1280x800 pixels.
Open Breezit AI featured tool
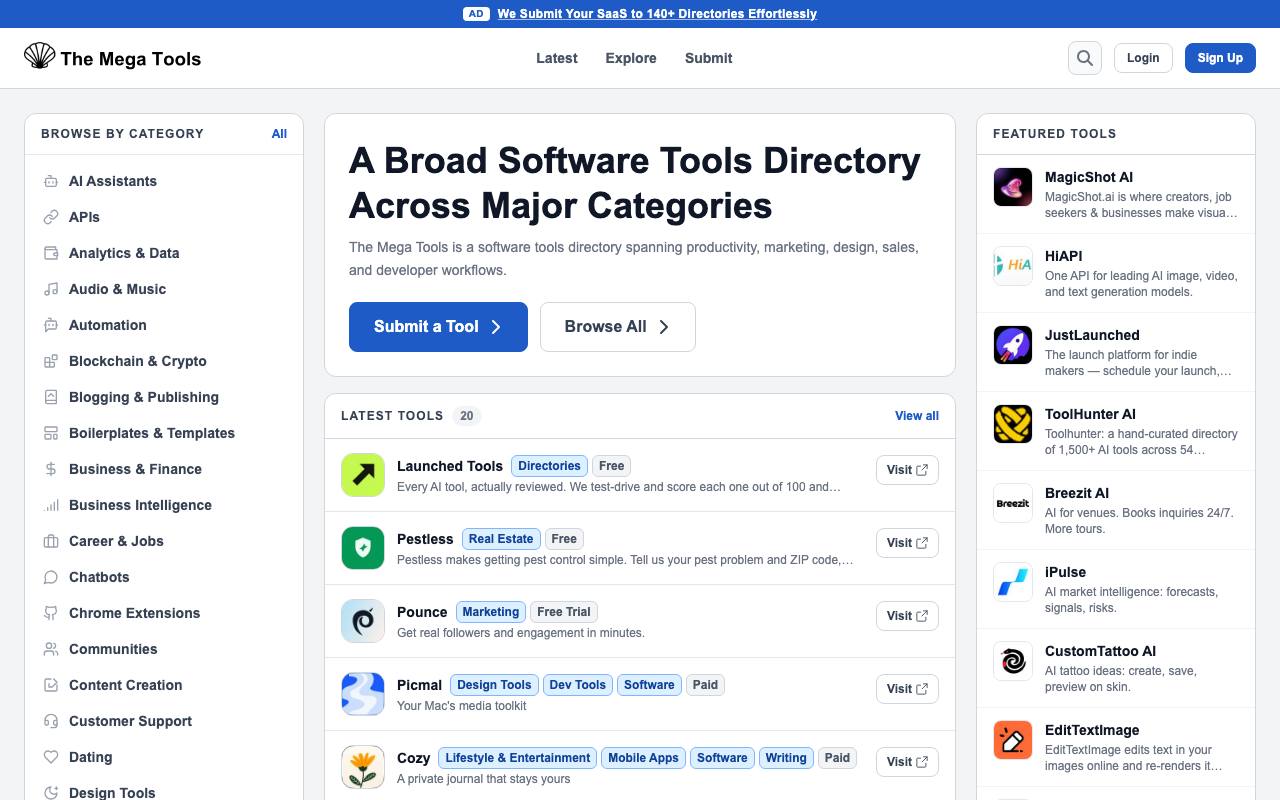pyautogui.click(x=1116, y=510)
